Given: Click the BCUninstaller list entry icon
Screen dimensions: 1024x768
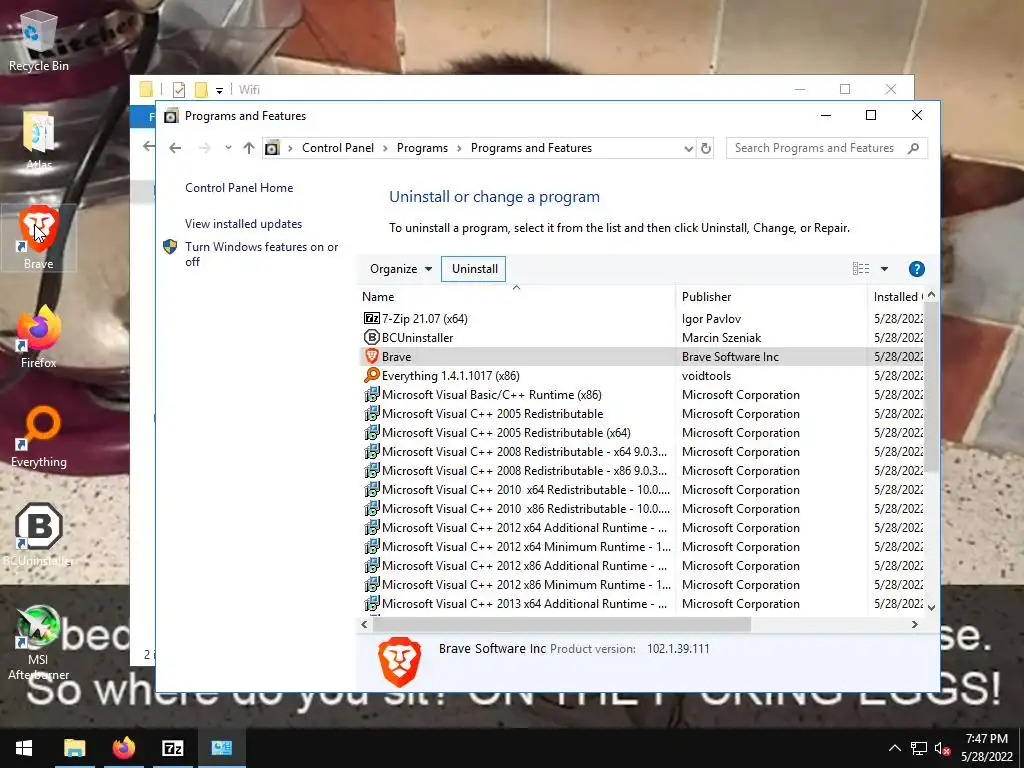Looking at the screenshot, I should pos(372,338).
